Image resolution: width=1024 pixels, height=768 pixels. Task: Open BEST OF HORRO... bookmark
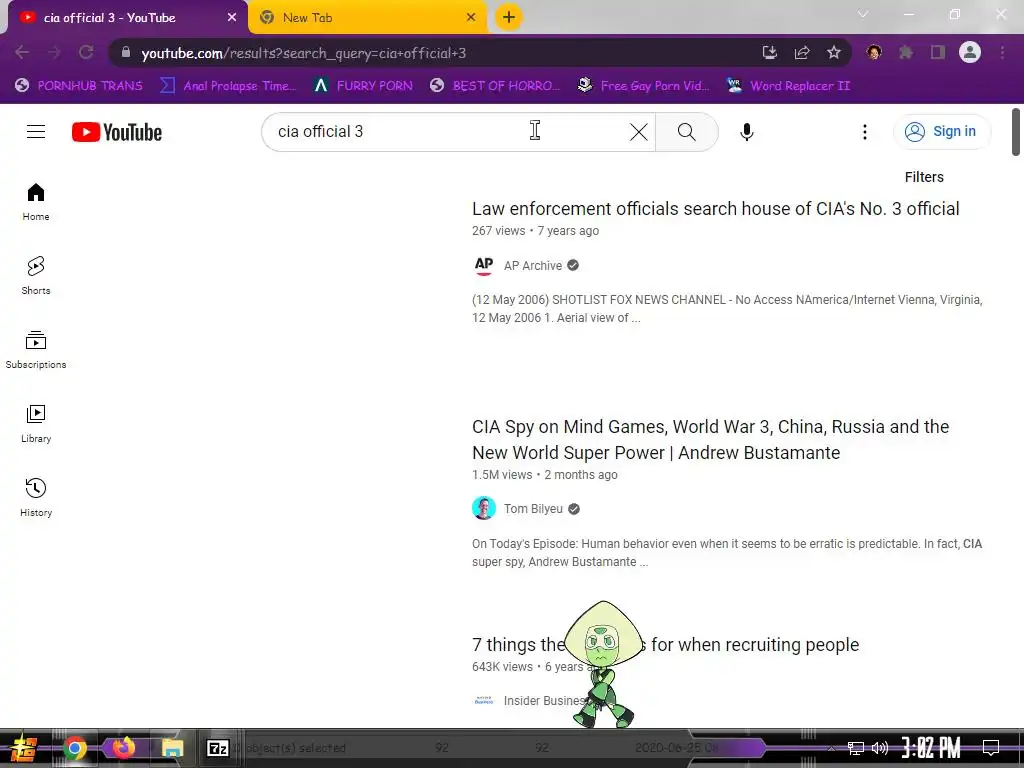pyautogui.click(x=495, y=86)
